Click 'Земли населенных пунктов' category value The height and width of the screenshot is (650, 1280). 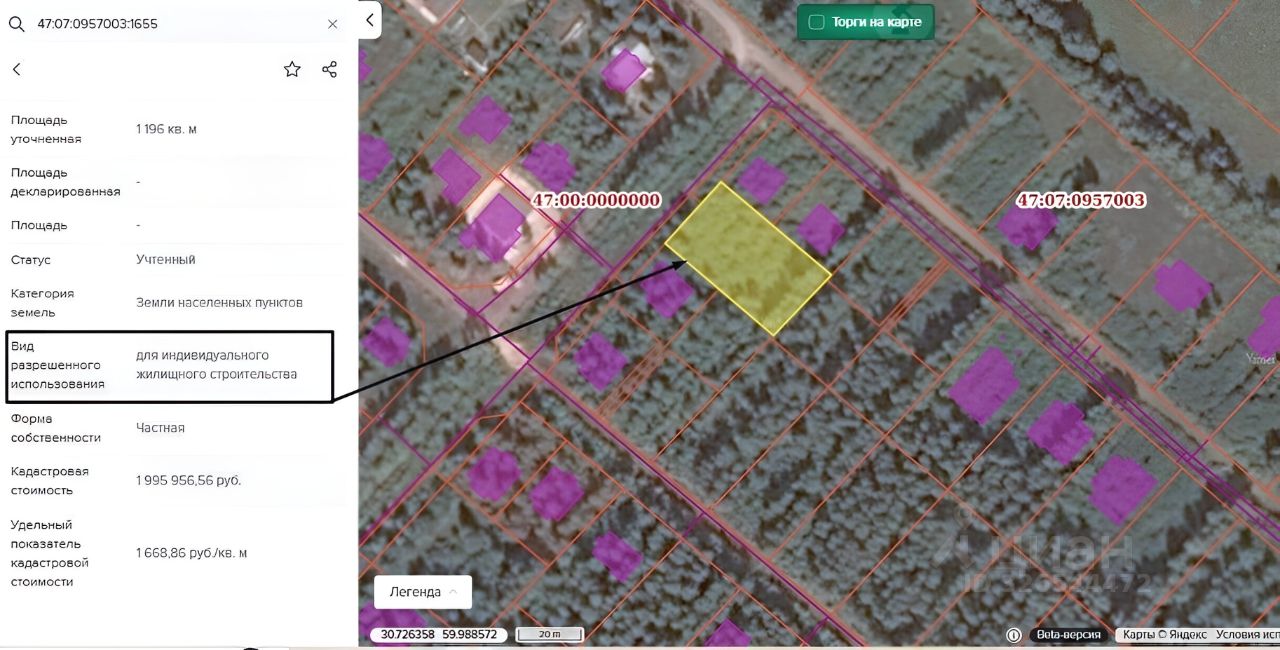pyautogui.click(x=219, y=302)
